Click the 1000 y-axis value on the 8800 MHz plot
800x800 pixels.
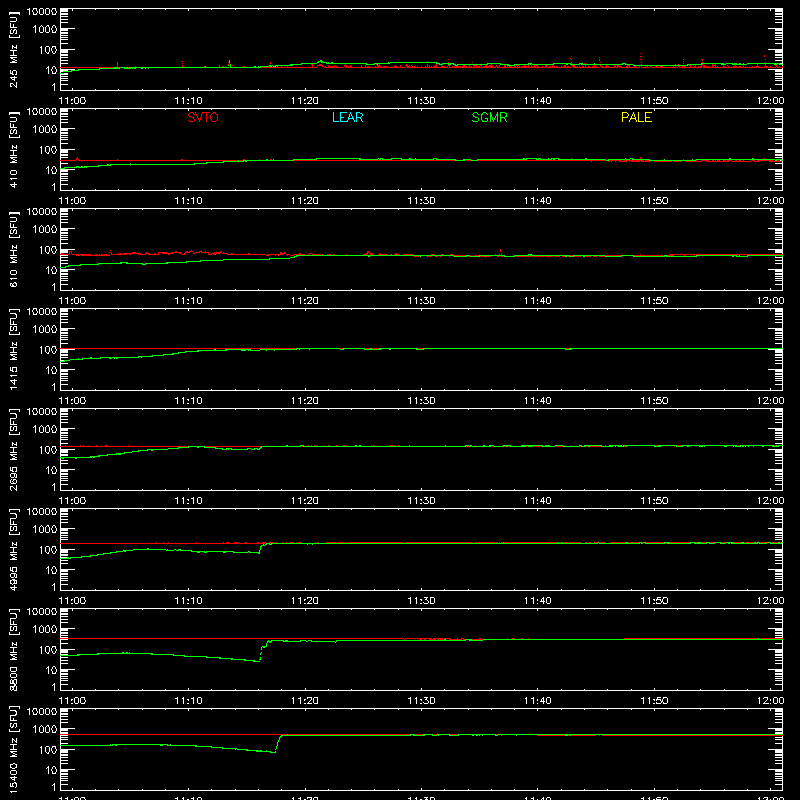pos(45,630)
